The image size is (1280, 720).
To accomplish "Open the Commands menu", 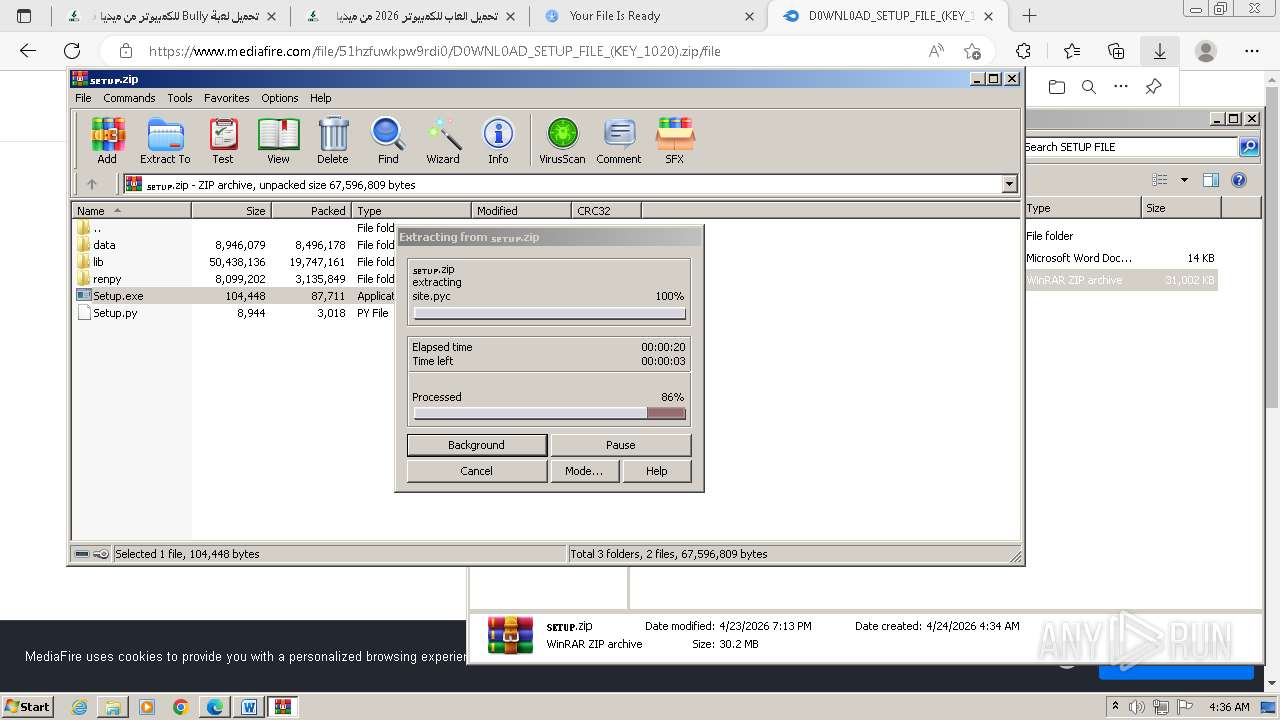I will coord(129,98).
